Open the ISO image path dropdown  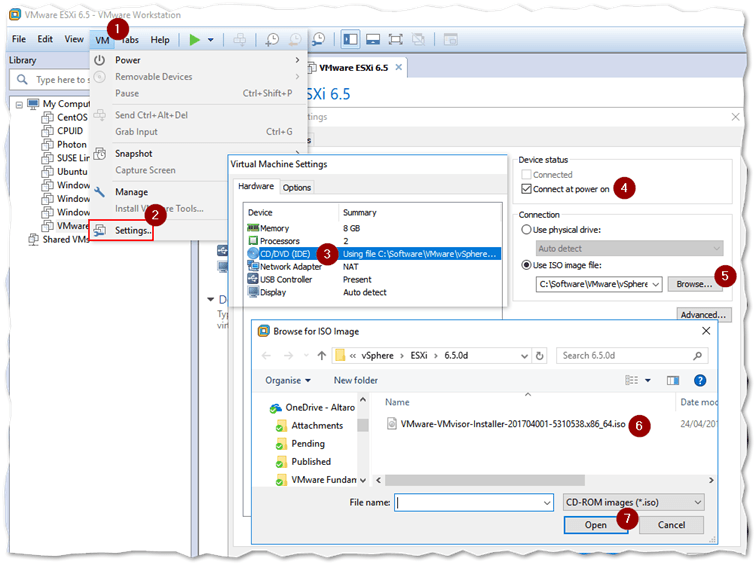click(656, 284)
